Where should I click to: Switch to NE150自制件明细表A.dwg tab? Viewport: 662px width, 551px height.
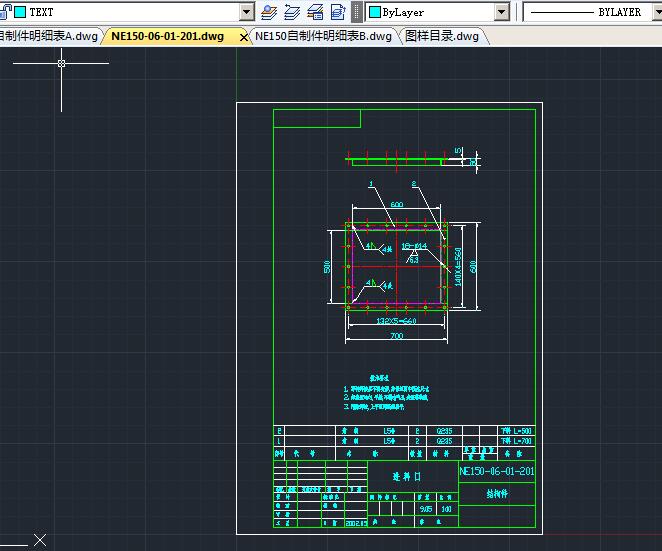click(x=48, y=36)
